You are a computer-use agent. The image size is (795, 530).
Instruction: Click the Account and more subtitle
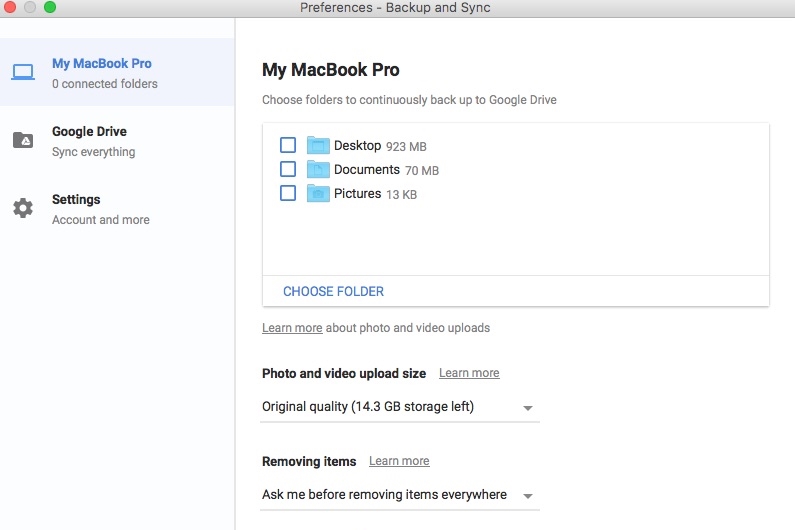click(101, 220)
